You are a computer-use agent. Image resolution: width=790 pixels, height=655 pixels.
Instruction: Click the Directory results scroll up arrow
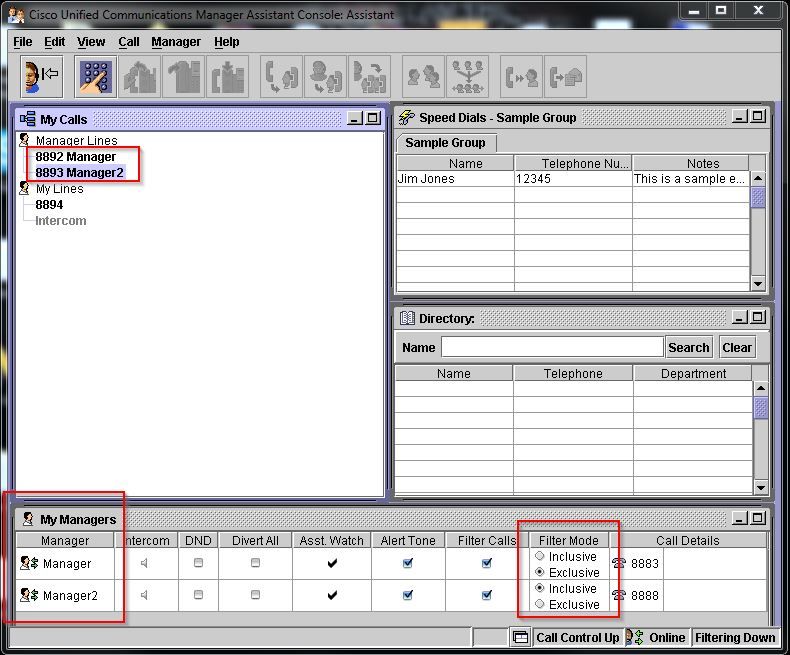761,388
